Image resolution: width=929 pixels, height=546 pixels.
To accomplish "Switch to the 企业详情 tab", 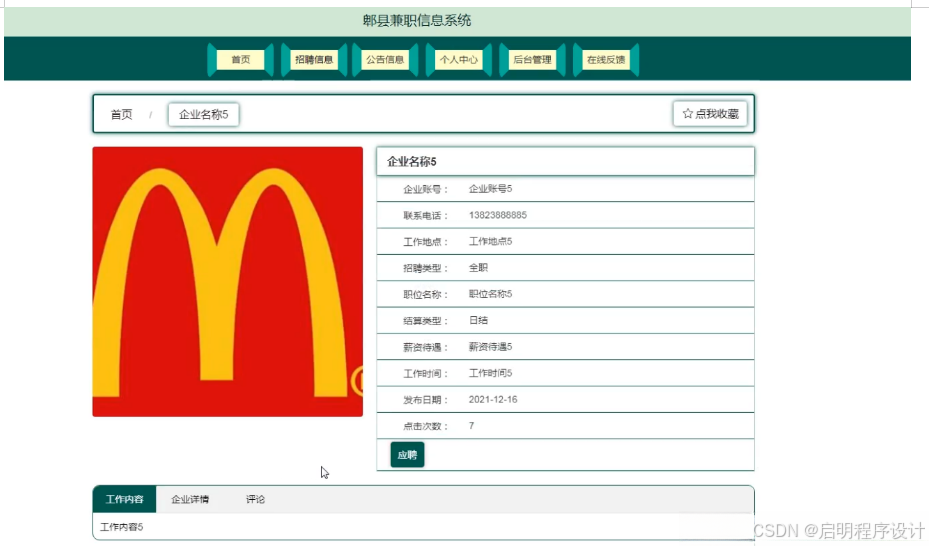I will 190,499.
